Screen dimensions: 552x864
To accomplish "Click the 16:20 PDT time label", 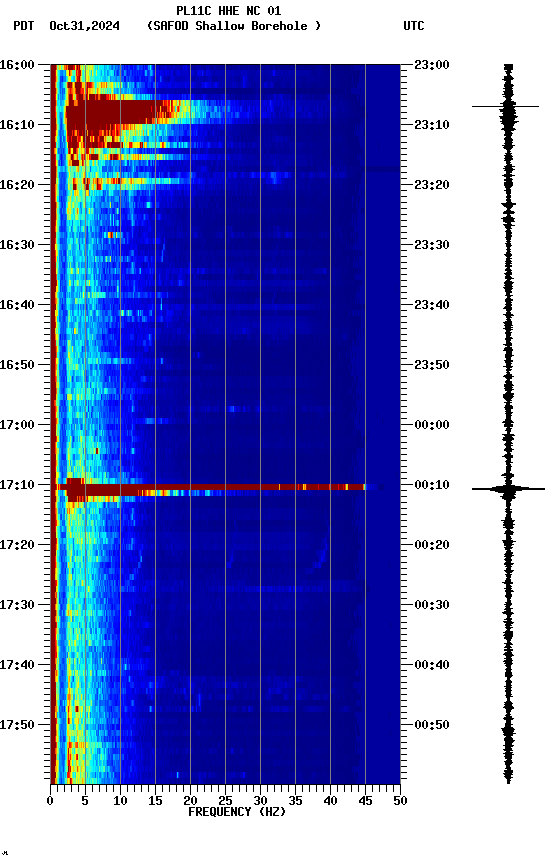I will point(17,185).
